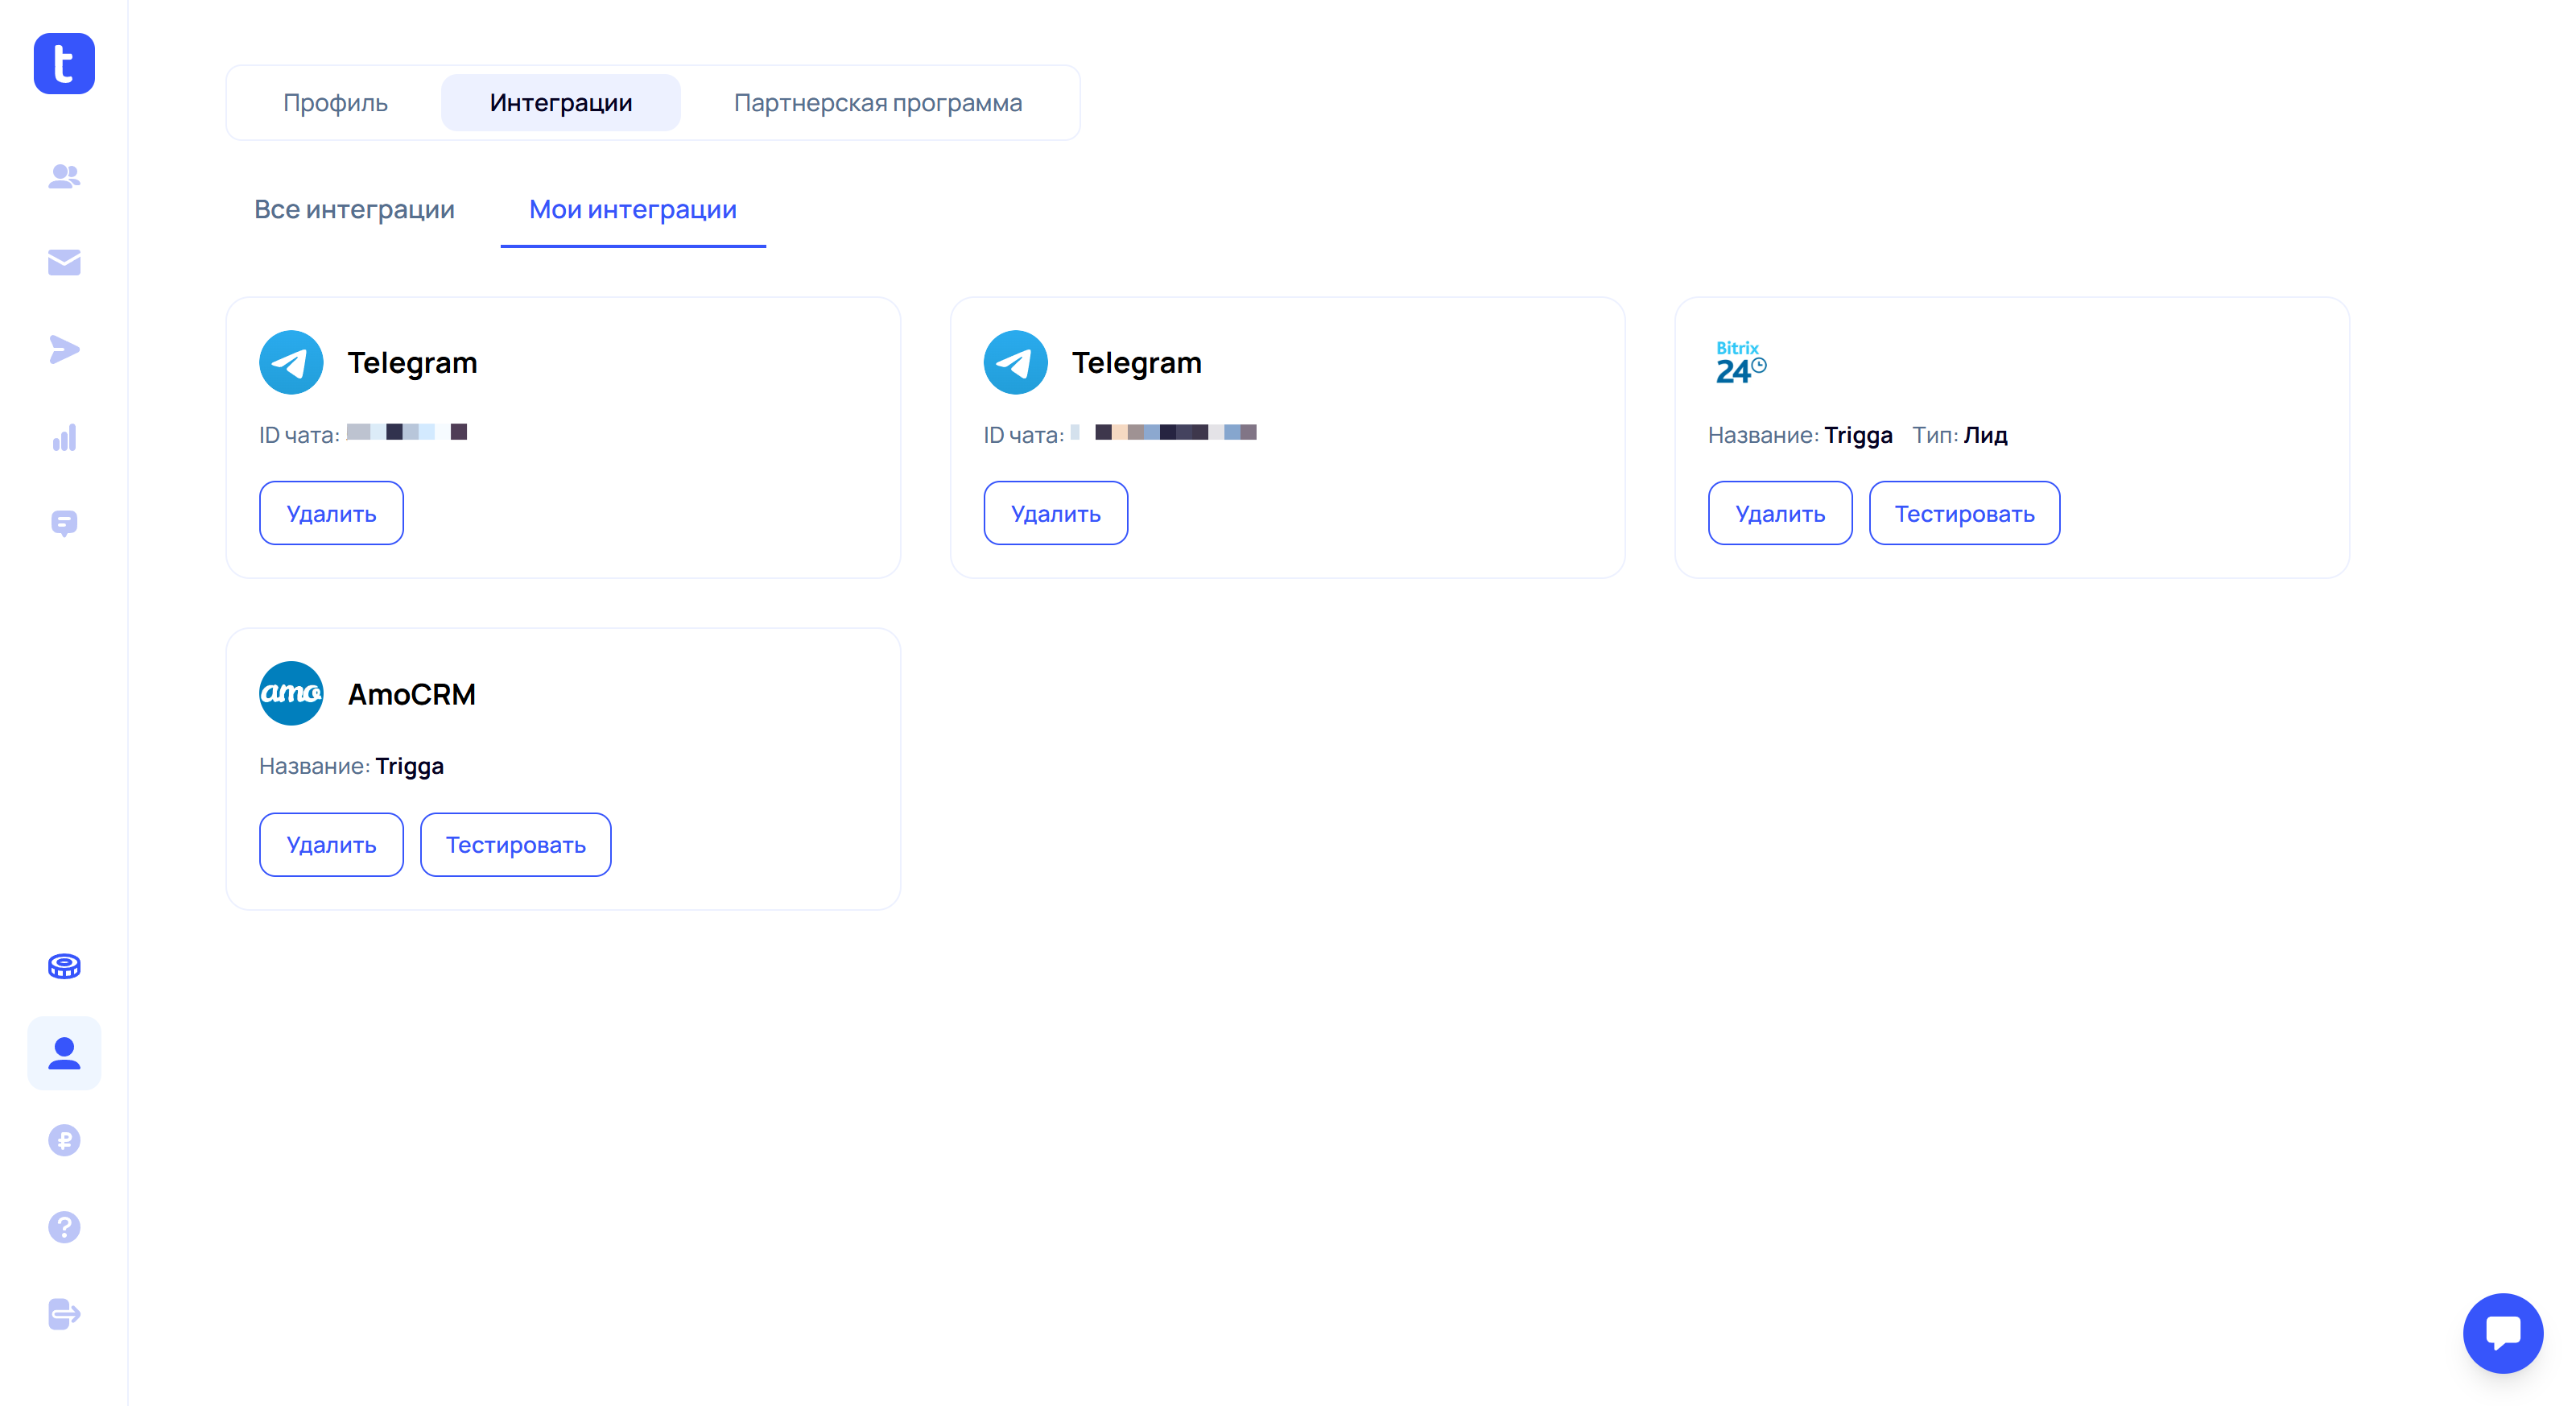The image size is (2576, 1406).
Task: Switch to the Профиль tab
Action: [335, 103]
